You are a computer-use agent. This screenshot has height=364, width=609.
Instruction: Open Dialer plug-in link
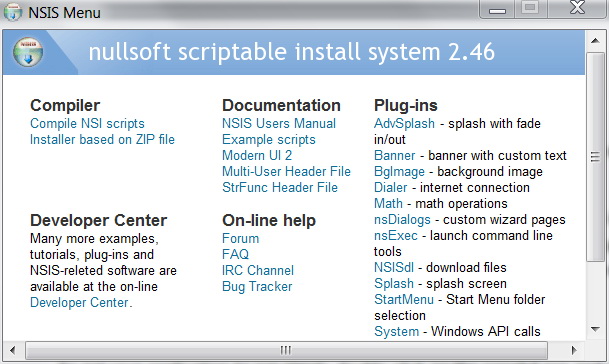tap(391, 187)
